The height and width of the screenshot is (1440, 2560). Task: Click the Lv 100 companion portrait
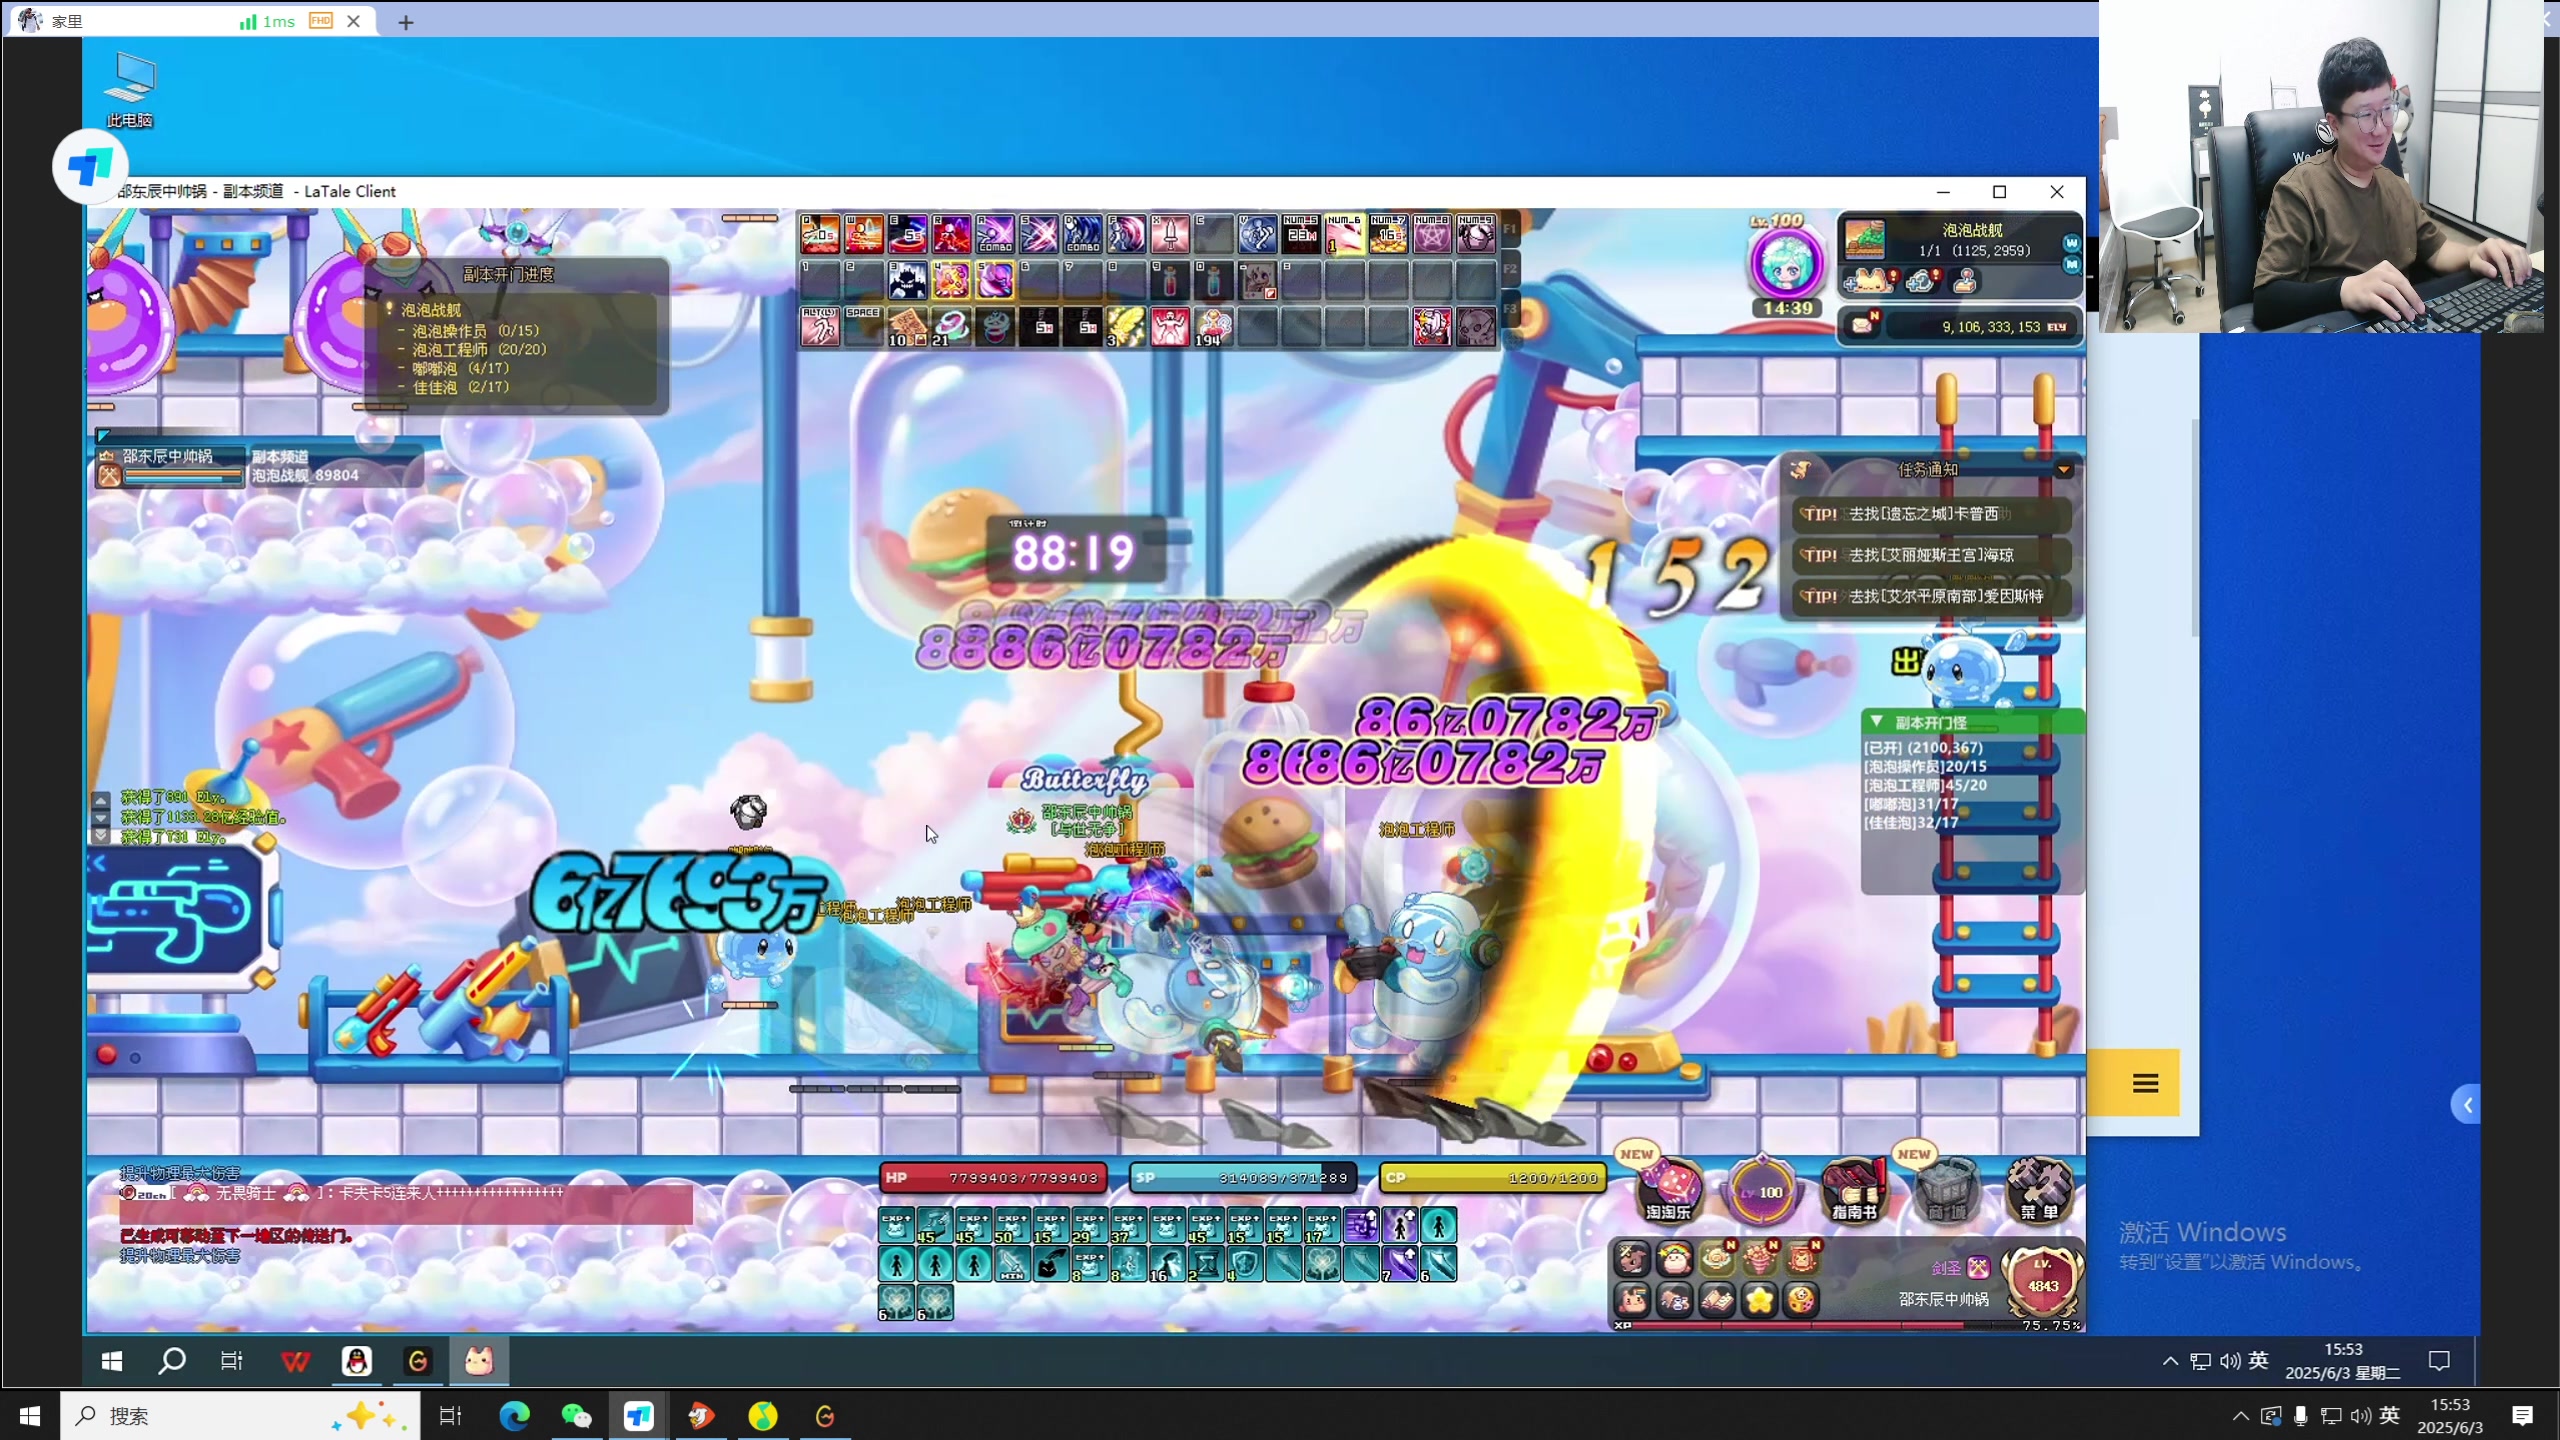coord(1786,262)
